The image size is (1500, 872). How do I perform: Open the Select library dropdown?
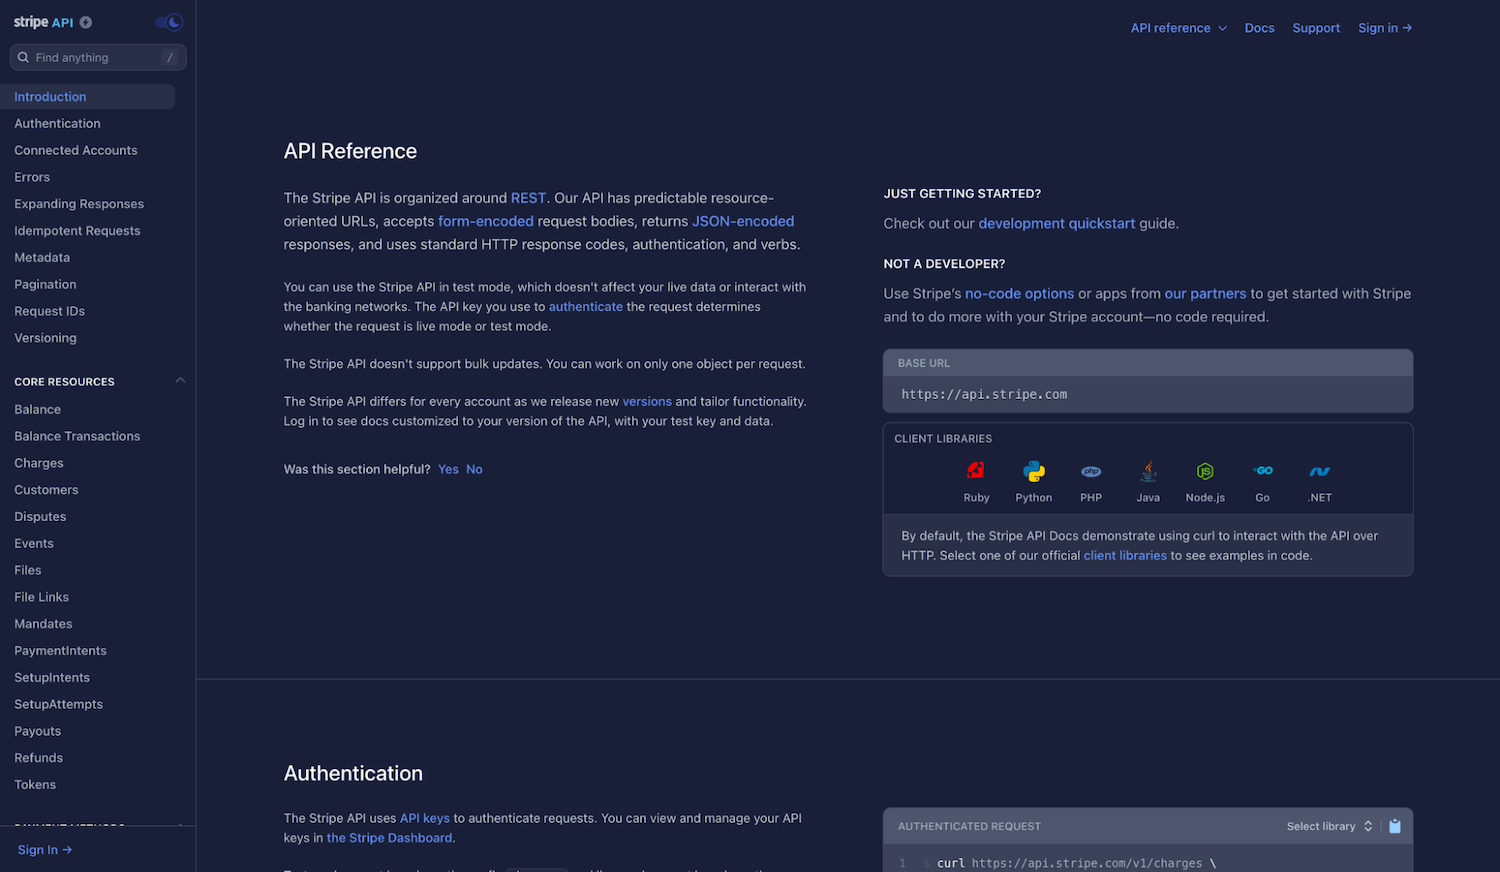[x=1330, y=826]
